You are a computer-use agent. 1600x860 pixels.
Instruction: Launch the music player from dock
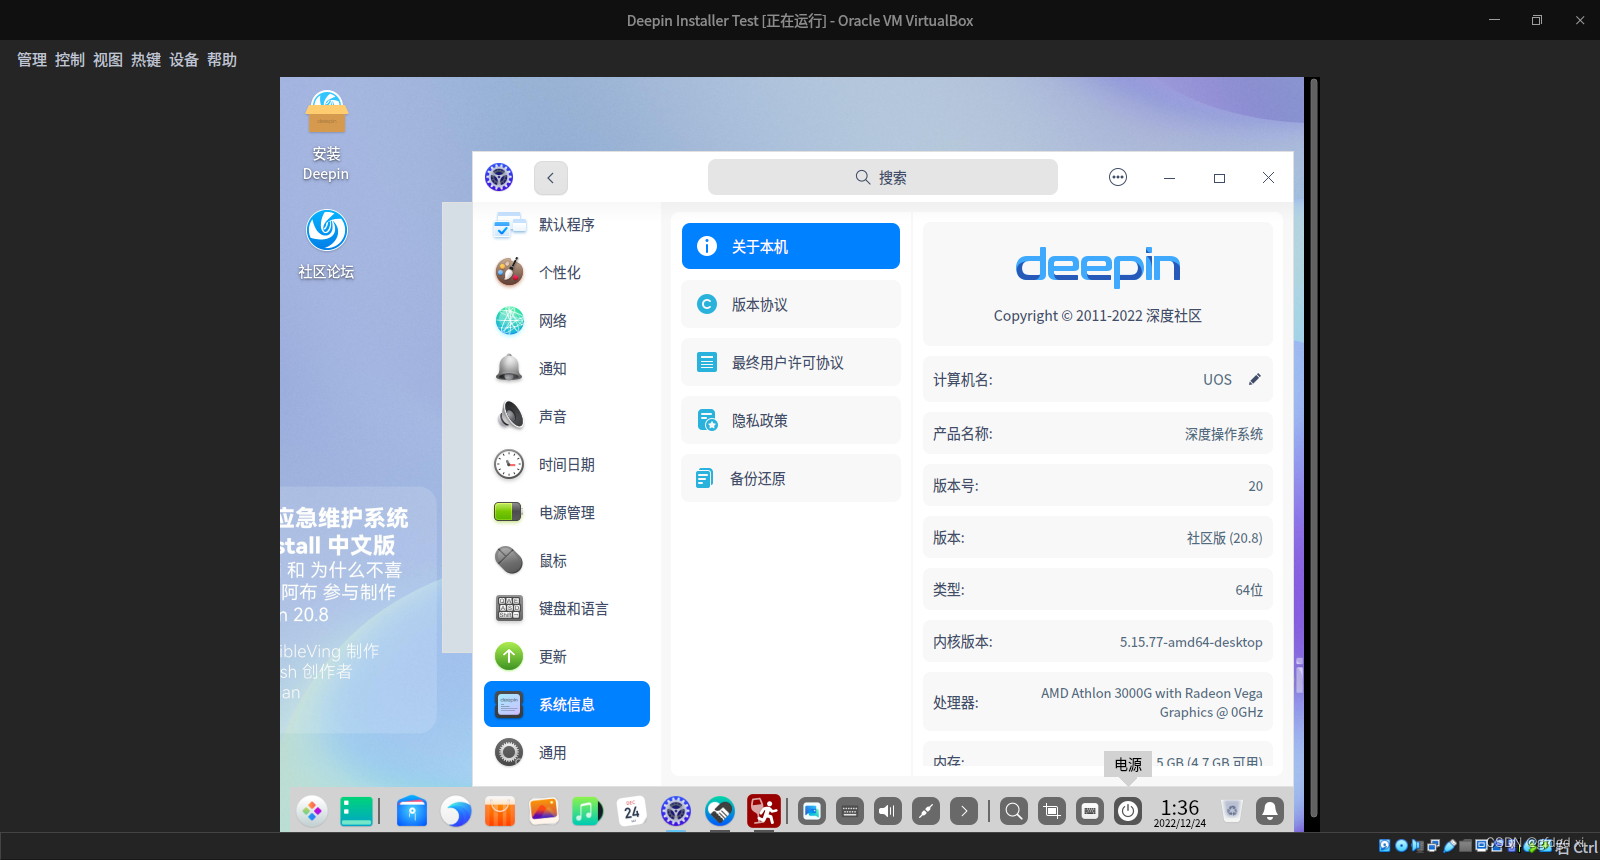click(x=588, y=811)
